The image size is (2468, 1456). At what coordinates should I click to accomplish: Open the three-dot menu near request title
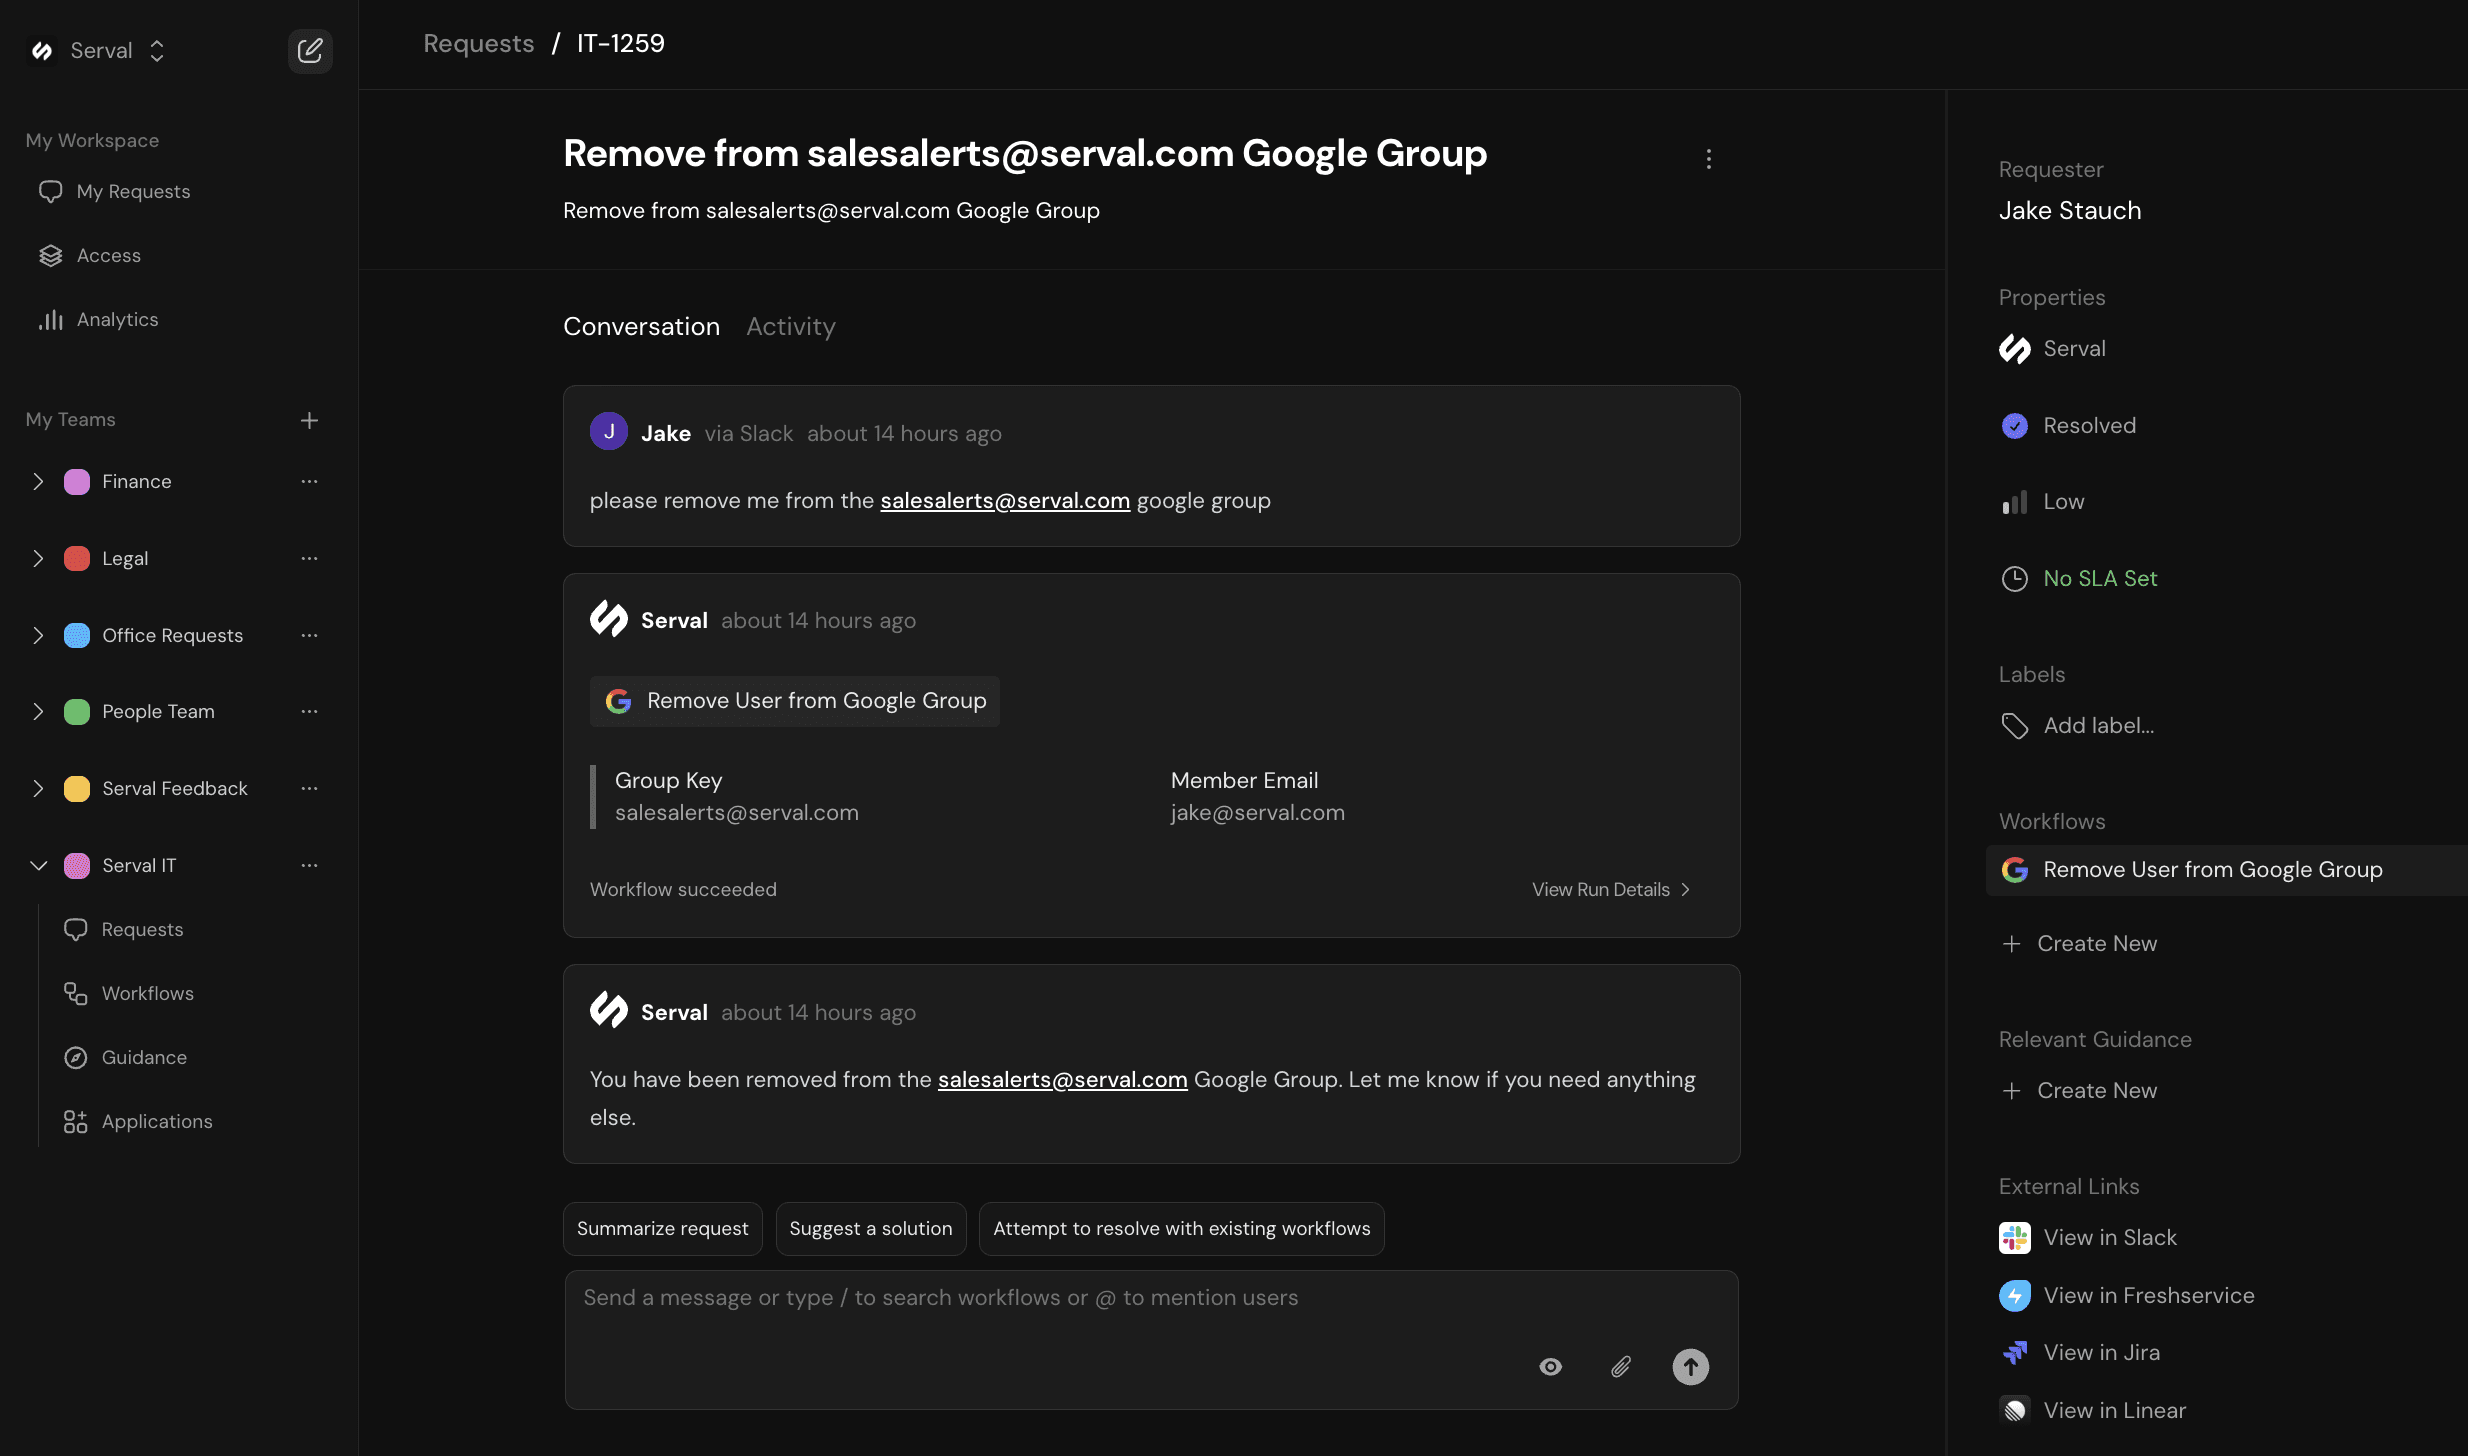[1708, 158]
